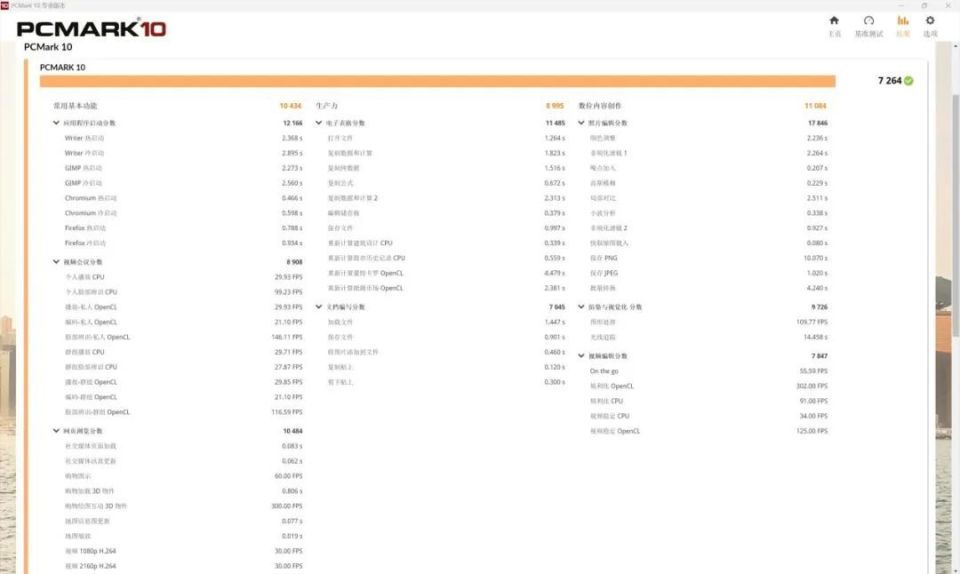Select the 0.083 s web browsing row
This screenshot has height=574, width=960.
[183, 446]
